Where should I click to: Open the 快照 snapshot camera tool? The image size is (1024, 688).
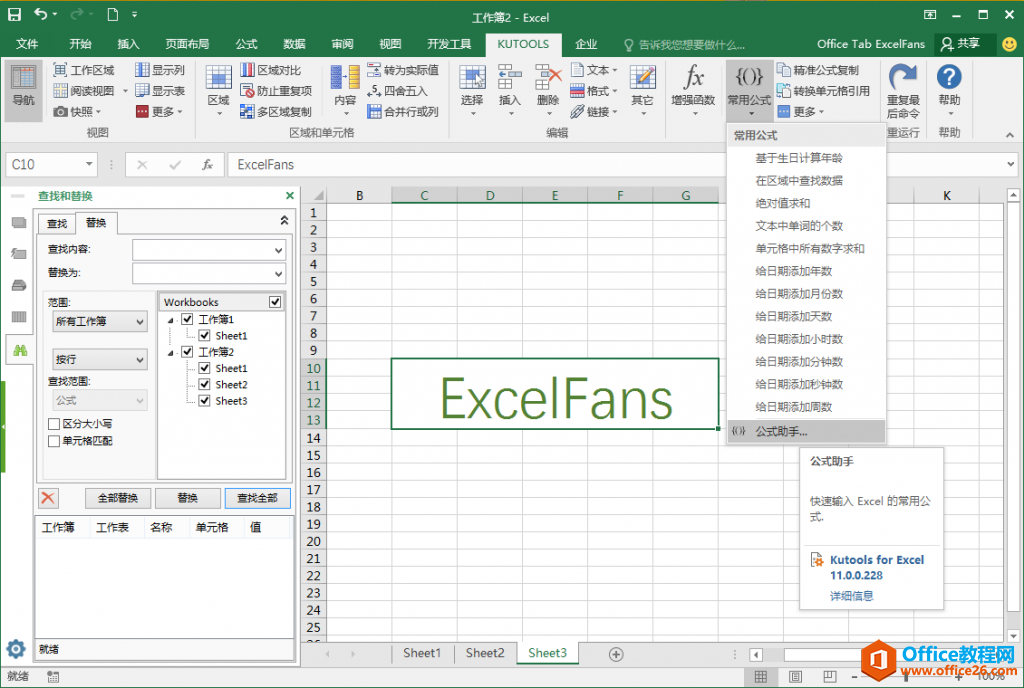tap(60, 112)
